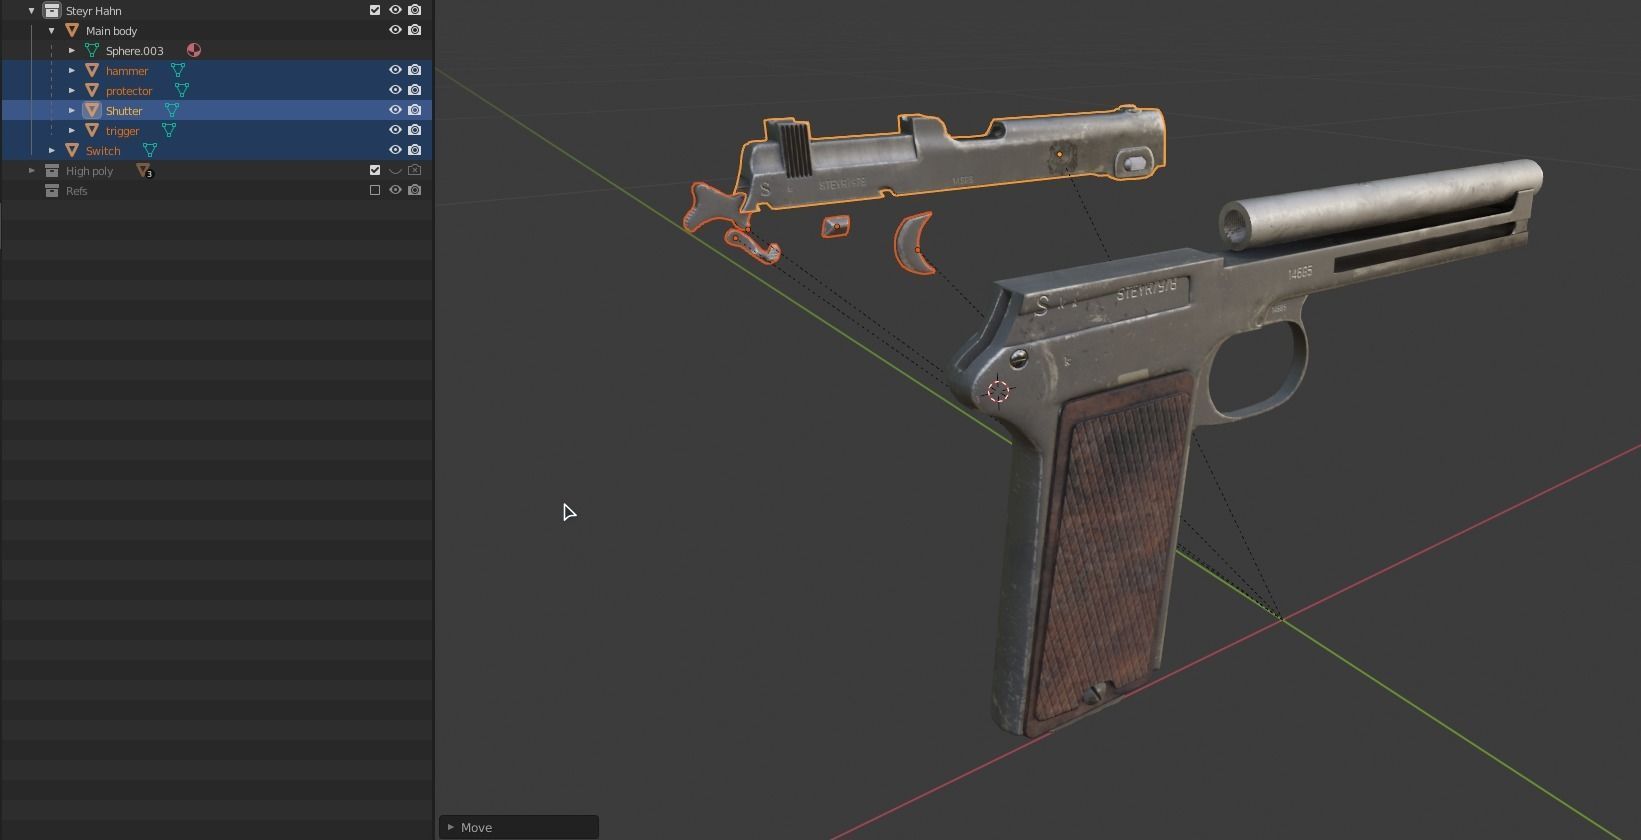1641x840 pixels.
Task: Select Main body in outliner
Action: pyautogui.click(x=111, y=31)
